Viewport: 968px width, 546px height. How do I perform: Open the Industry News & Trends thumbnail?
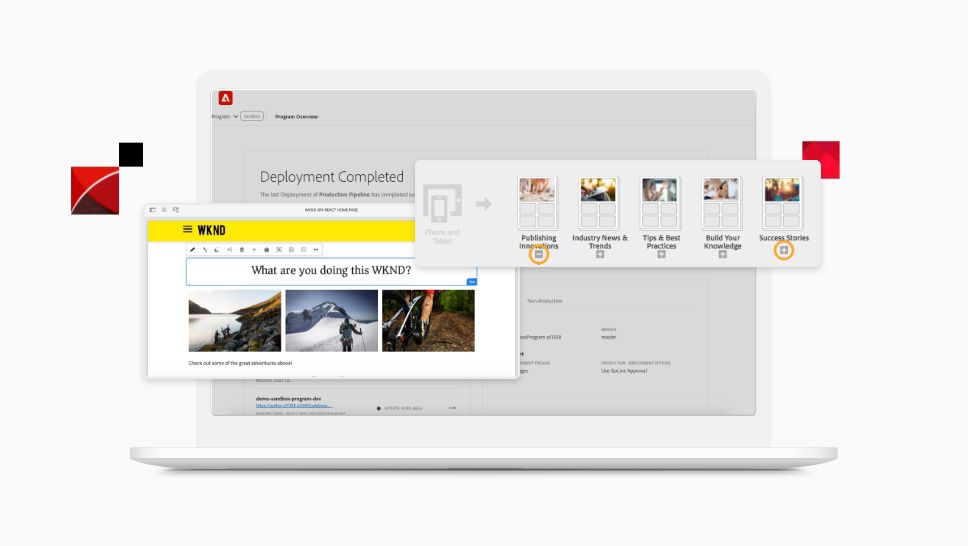598,203
